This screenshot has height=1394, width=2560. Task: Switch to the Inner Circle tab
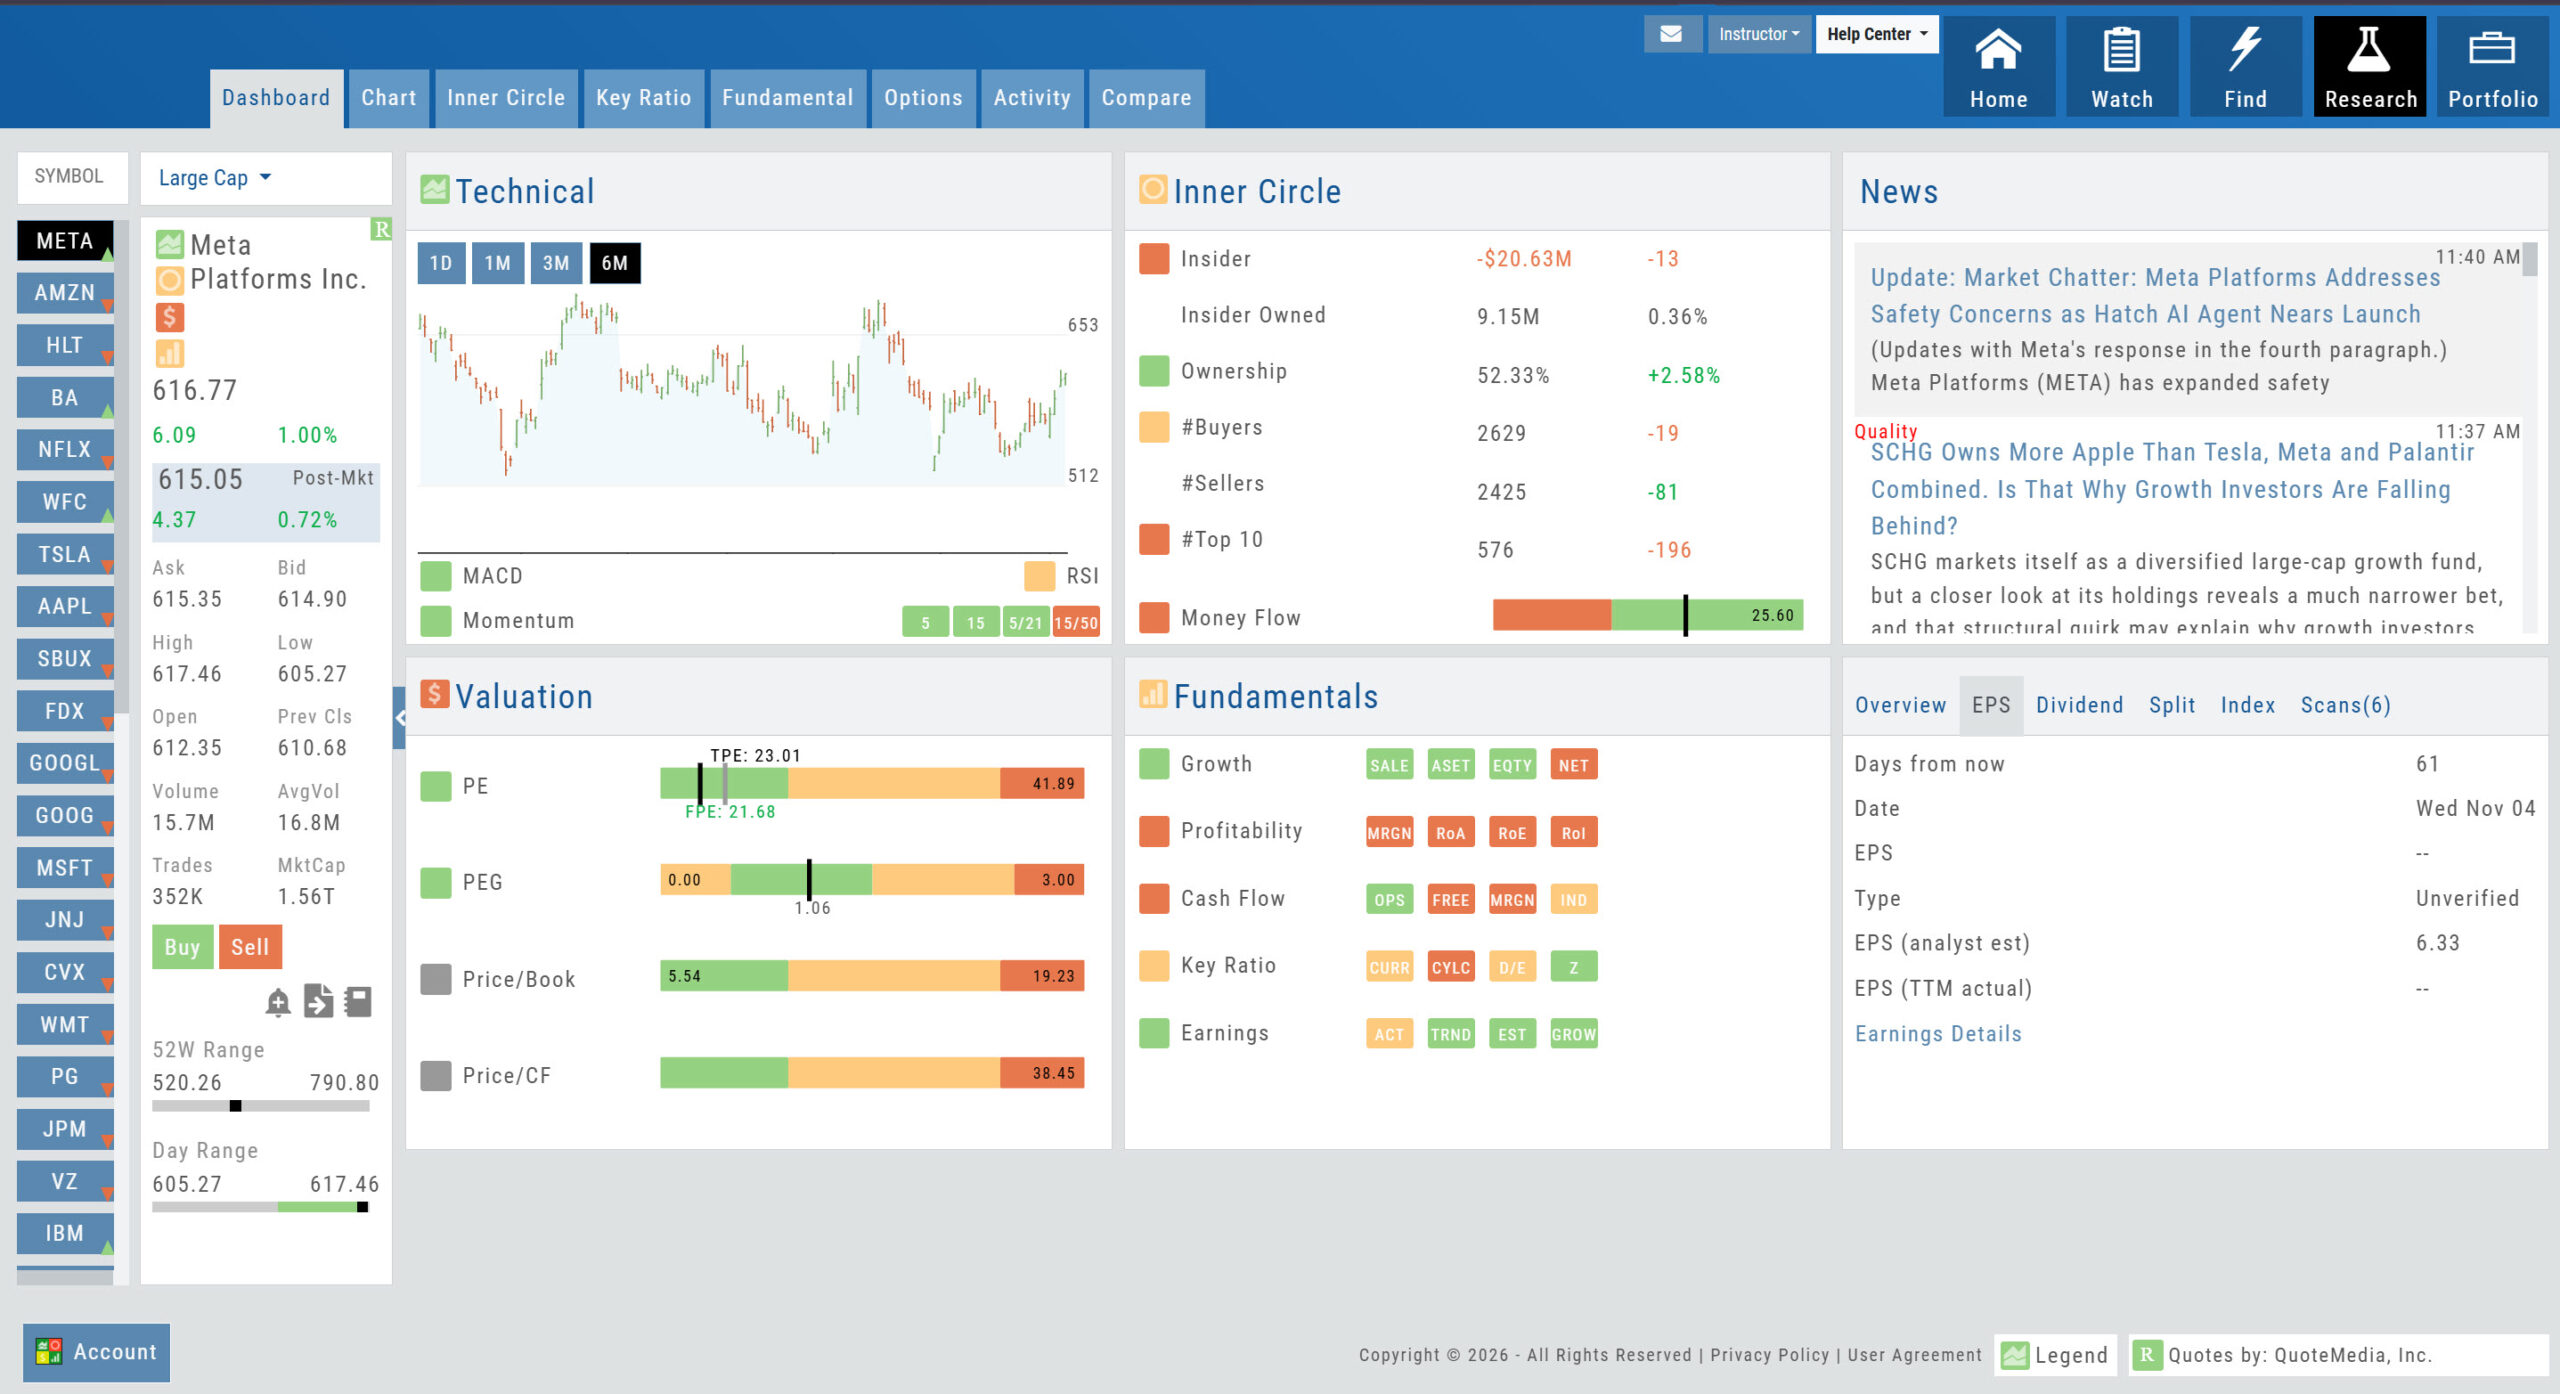pyautogui.click(x=506, y=98)
